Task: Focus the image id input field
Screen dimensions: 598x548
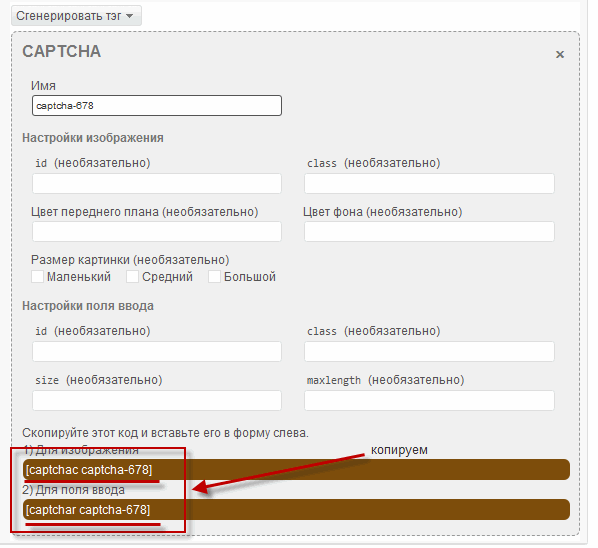Action: coord(157,183)
